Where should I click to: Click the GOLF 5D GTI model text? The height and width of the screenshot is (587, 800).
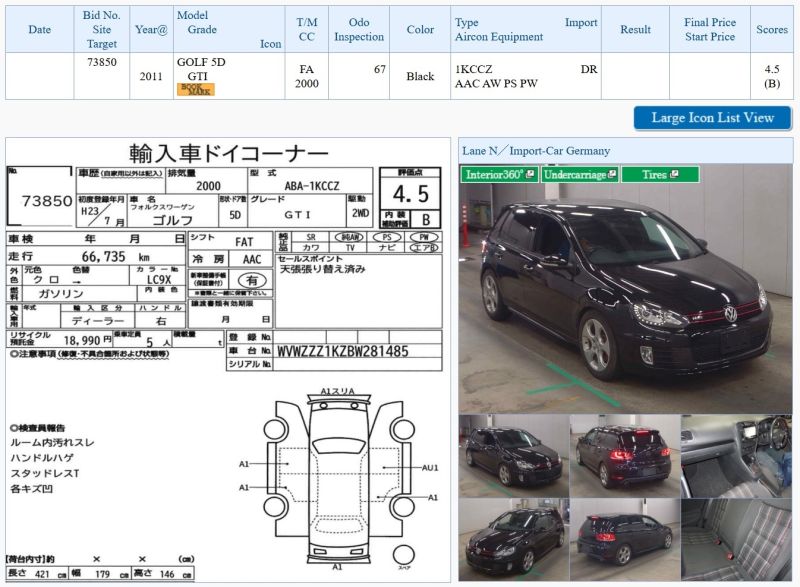coord(201,69)
